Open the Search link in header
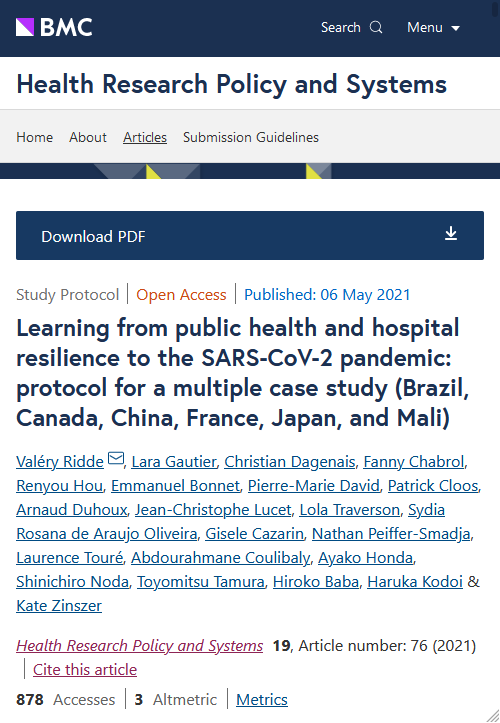 tap(352, 27)
